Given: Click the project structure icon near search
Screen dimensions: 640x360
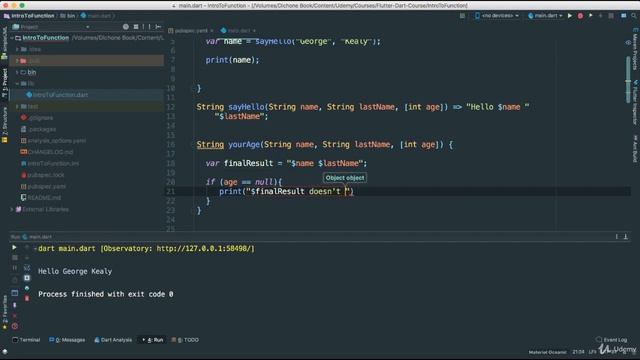Looking at the screenshot, I should [624, 16].
